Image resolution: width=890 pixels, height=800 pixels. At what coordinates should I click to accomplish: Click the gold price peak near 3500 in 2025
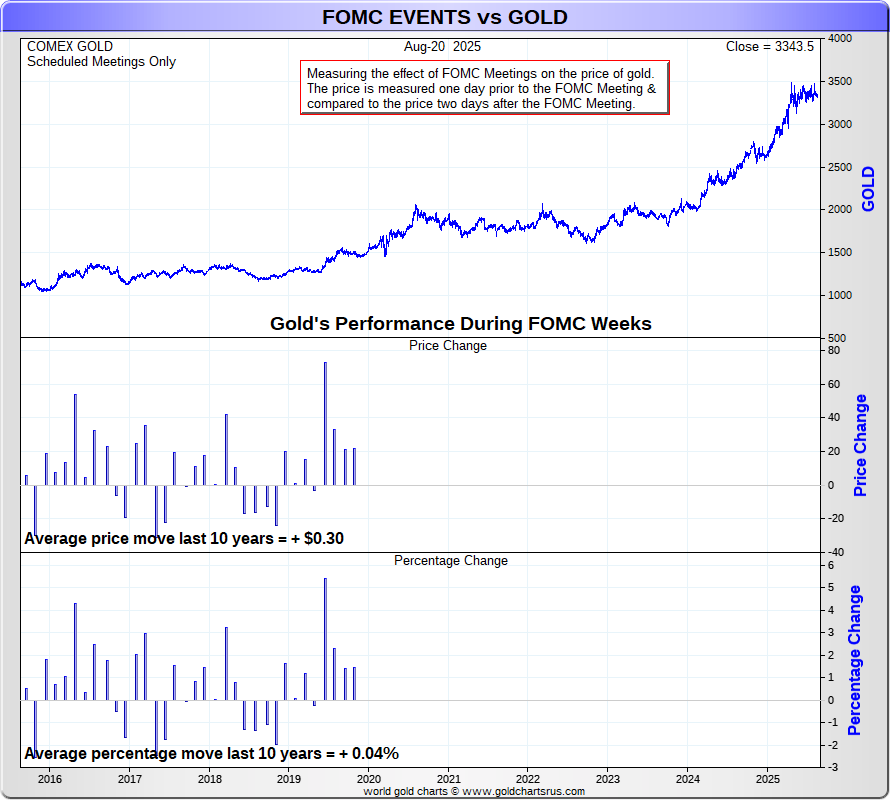[x=792, y=84]
